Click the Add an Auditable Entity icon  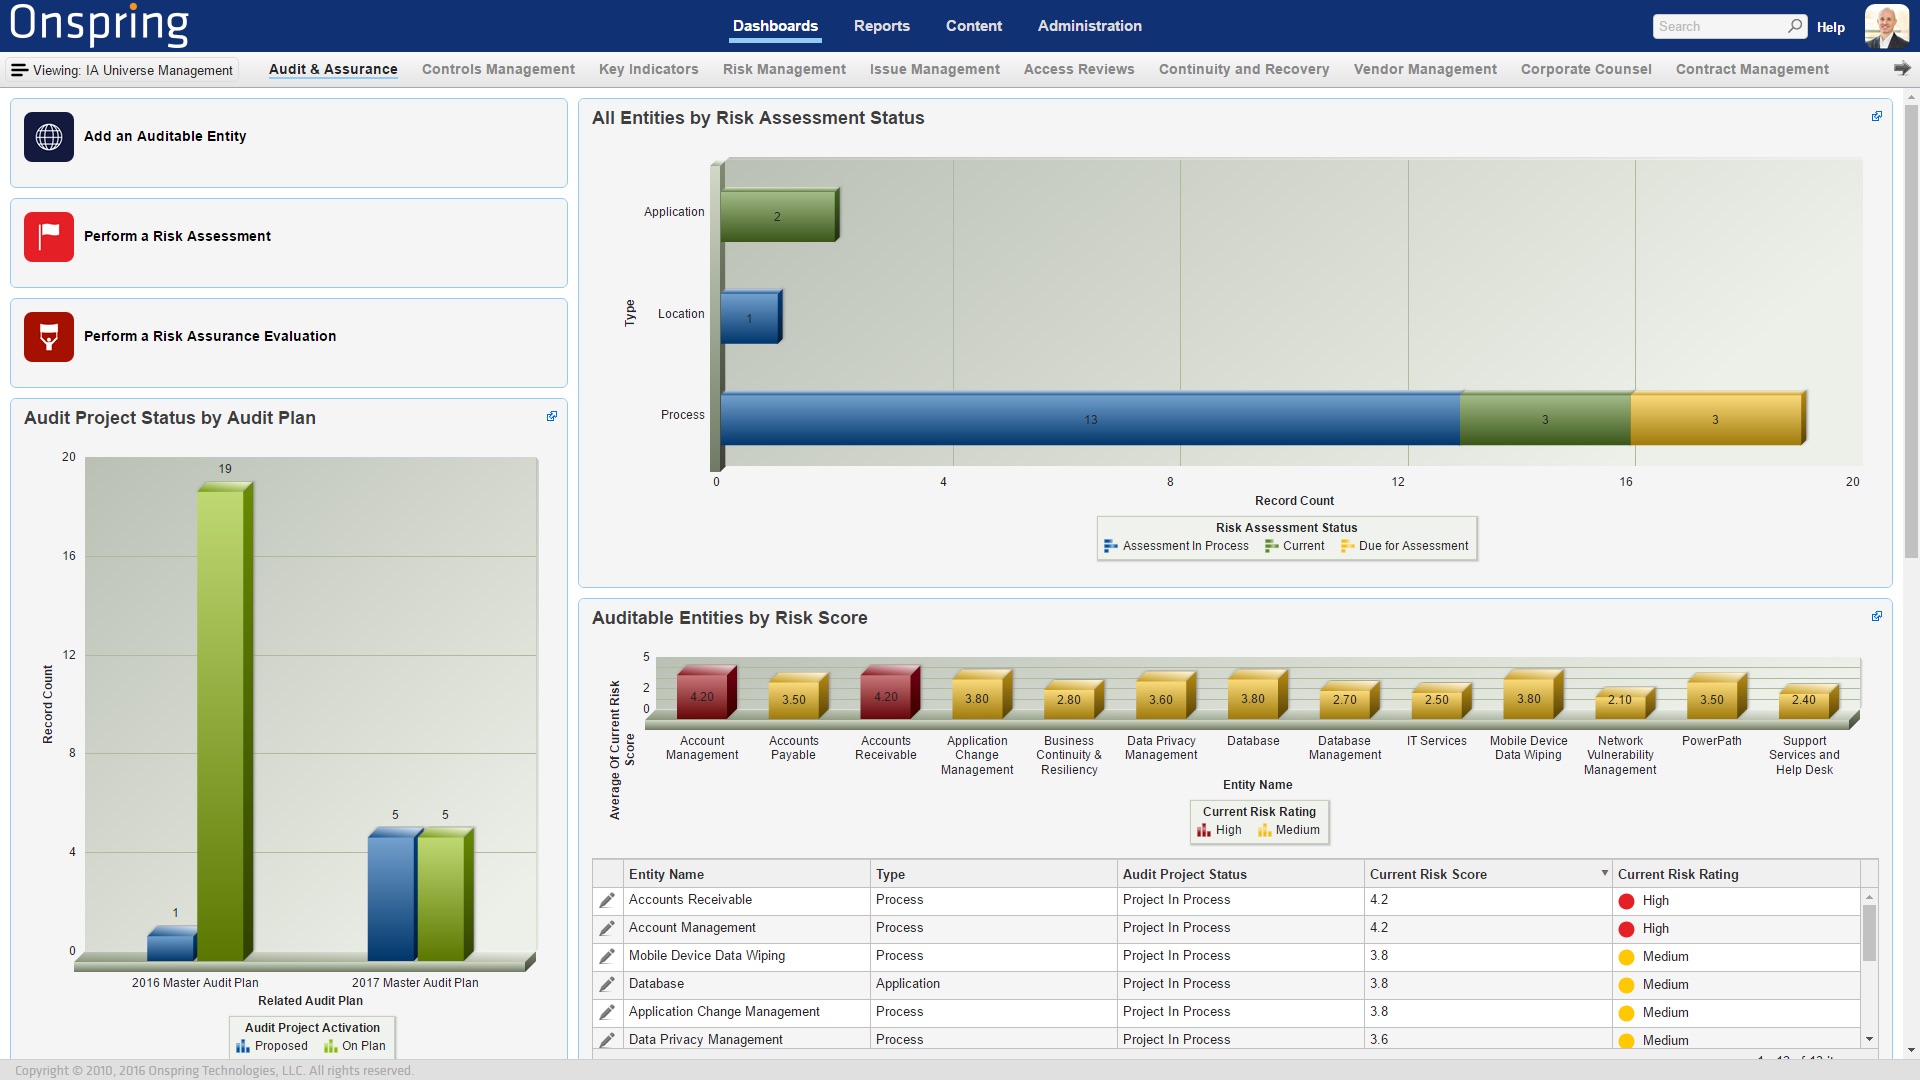coord(47,136)
